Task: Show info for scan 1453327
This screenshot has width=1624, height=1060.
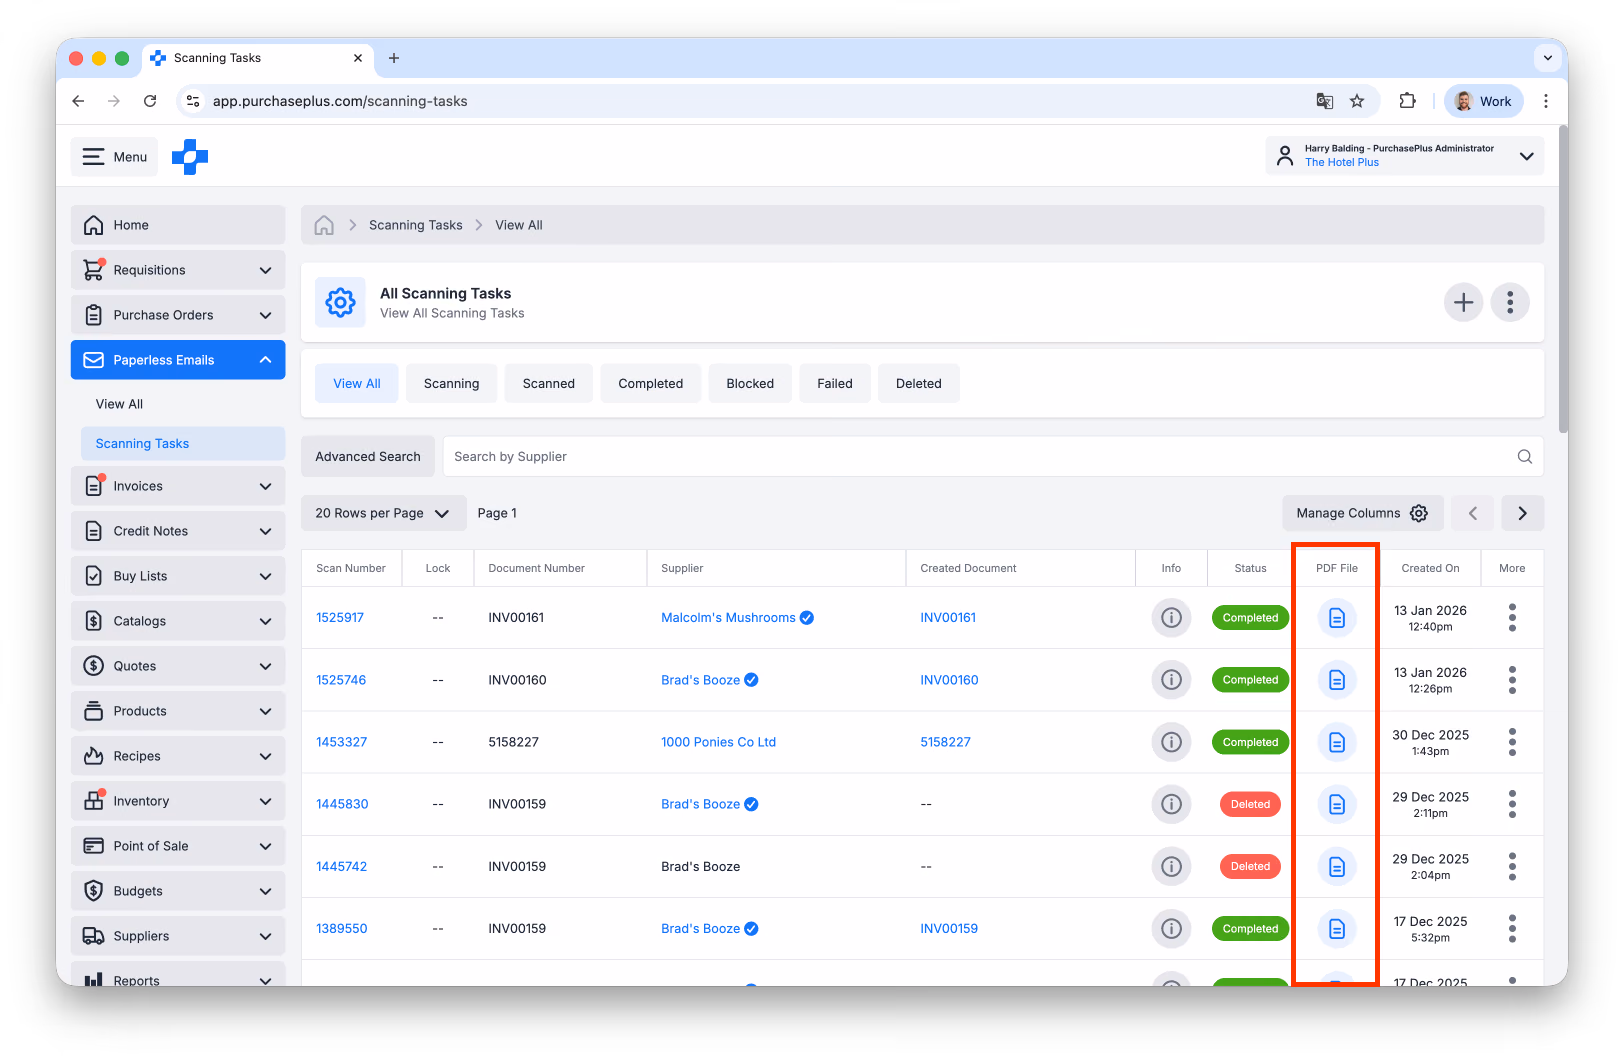Action: pos(1171,742)
